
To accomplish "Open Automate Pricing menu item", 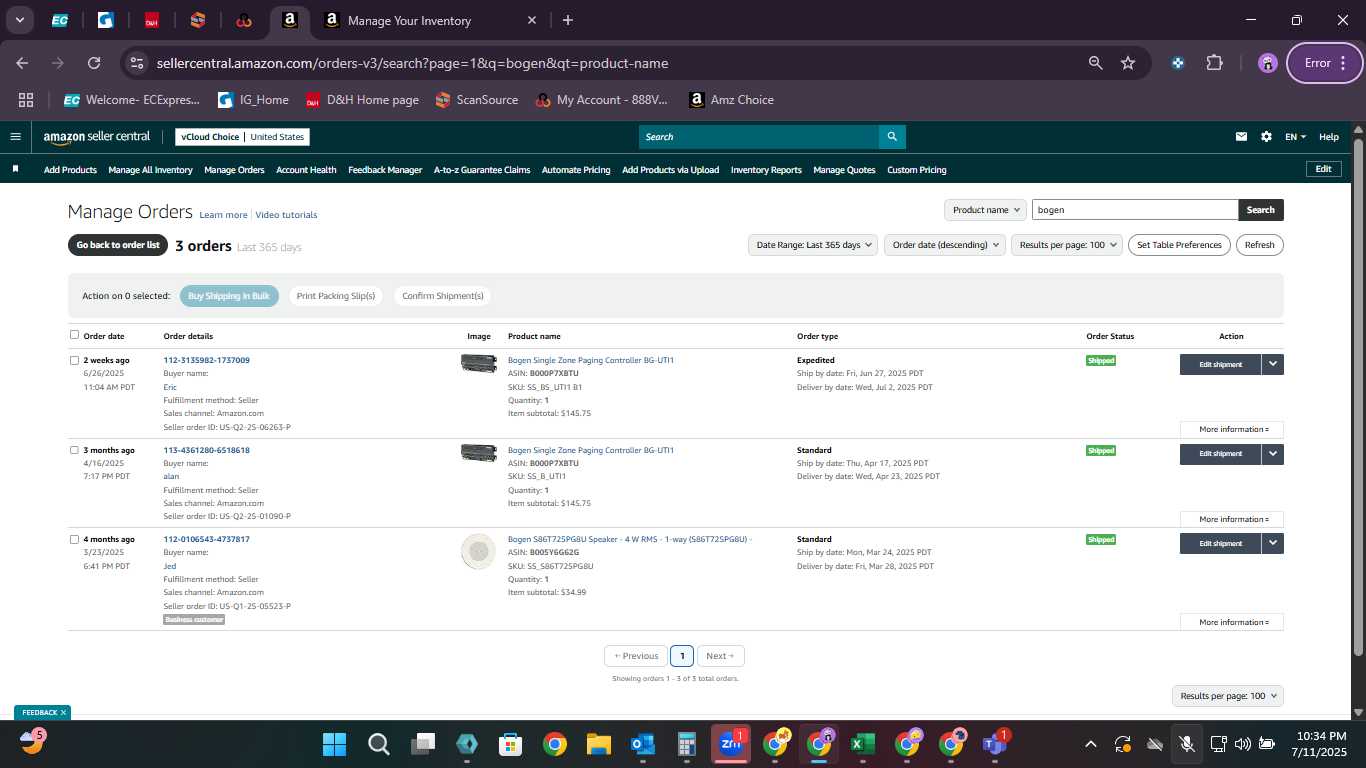I will tap(576, 170).
